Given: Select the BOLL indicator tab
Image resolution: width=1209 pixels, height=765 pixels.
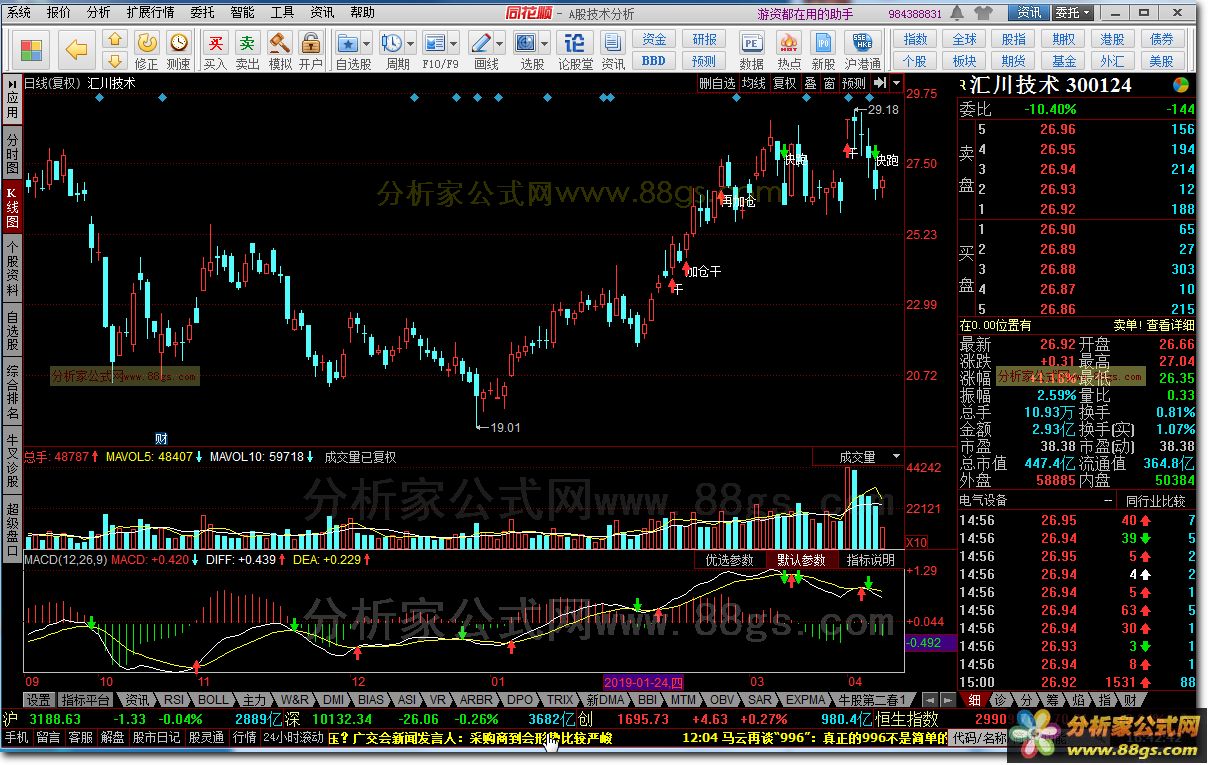Looking at the screenshot, I should [213, 700].
